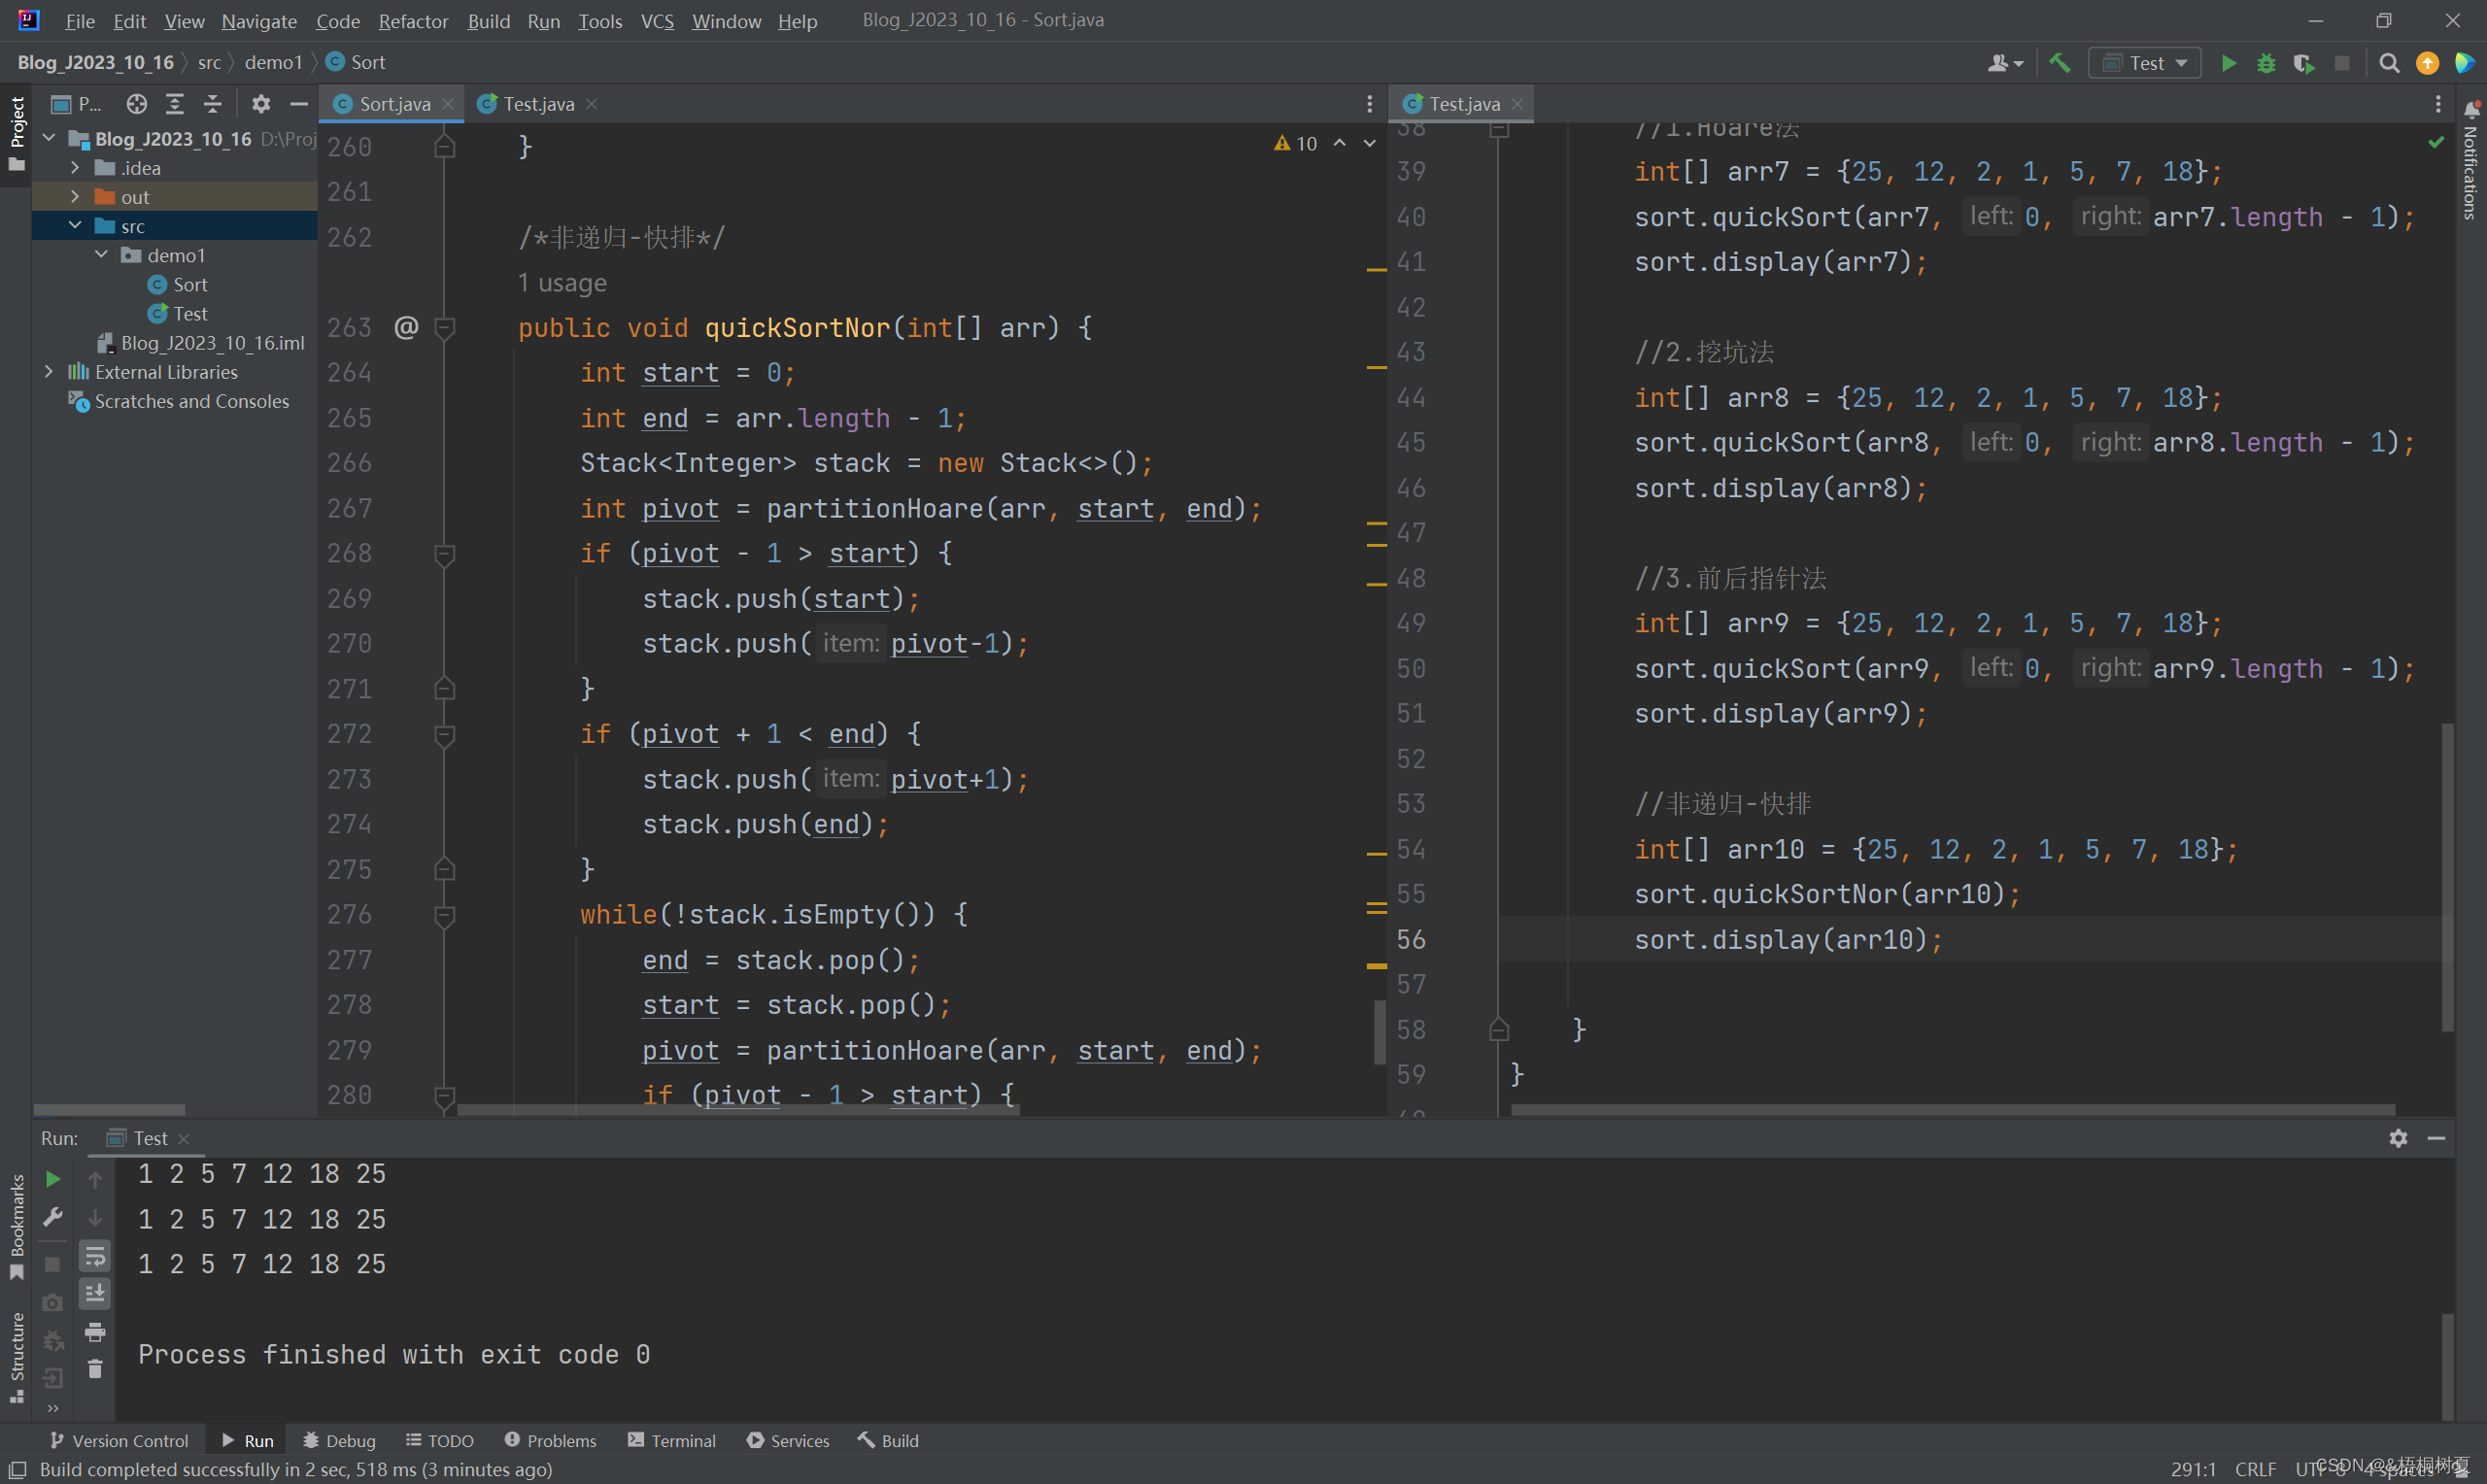Expand External Libraries node

point(49,372)
